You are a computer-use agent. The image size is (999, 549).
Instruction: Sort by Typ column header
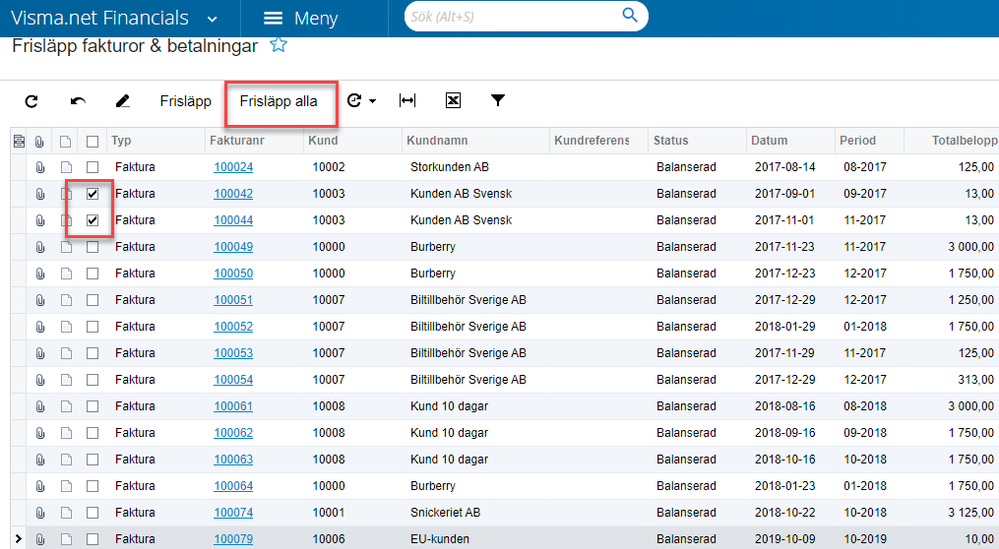pos(121,141)
